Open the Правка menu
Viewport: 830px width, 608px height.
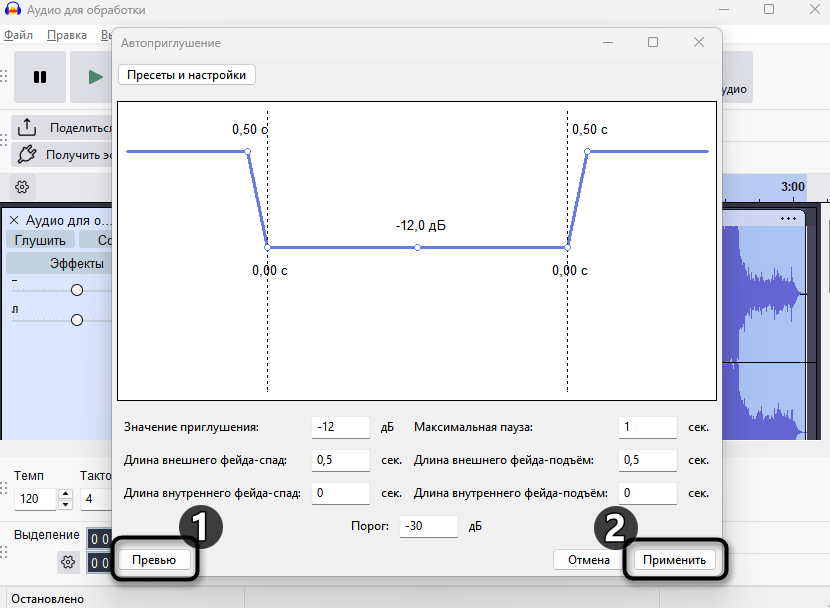(67, 35)
